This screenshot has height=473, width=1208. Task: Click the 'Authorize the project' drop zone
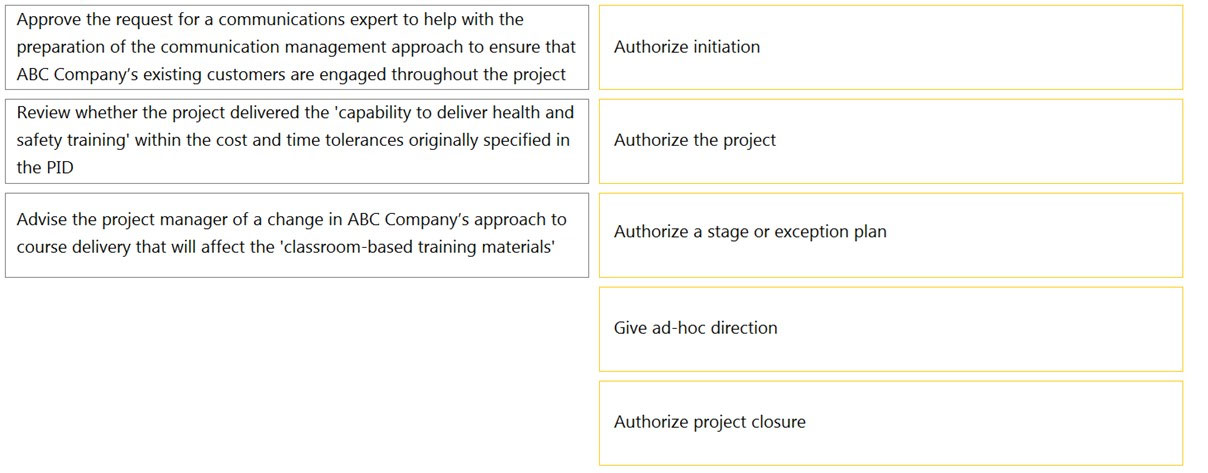pyautogui.click(x=890, y=141)
